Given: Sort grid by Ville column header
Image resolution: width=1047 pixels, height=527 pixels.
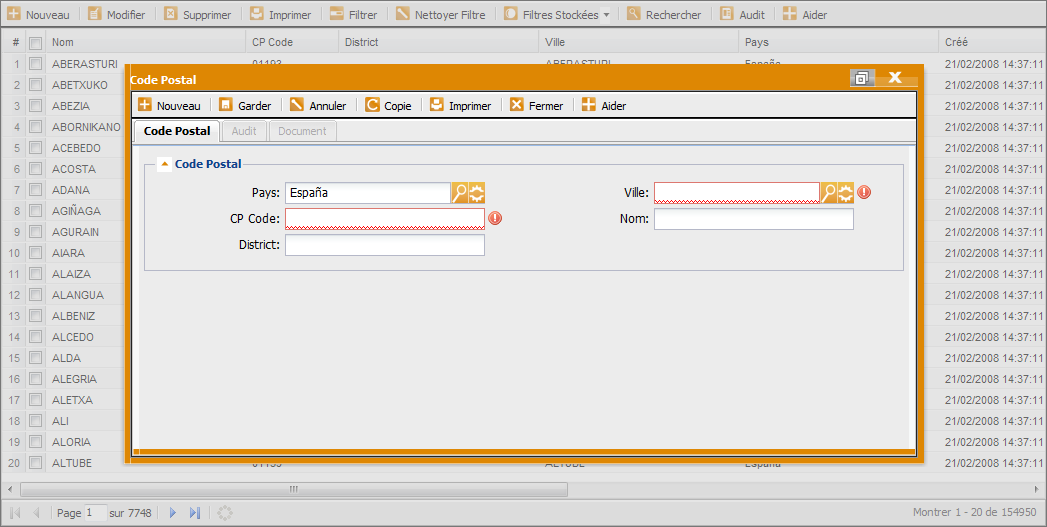Looking at the screenshot, I should 555,42.
